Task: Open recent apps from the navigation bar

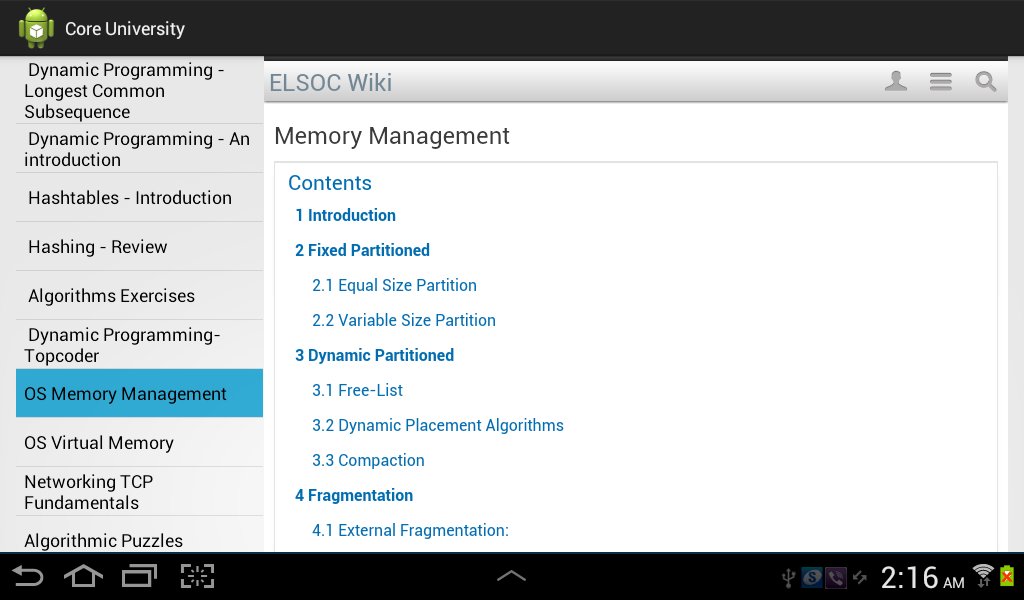Action: 141,576
